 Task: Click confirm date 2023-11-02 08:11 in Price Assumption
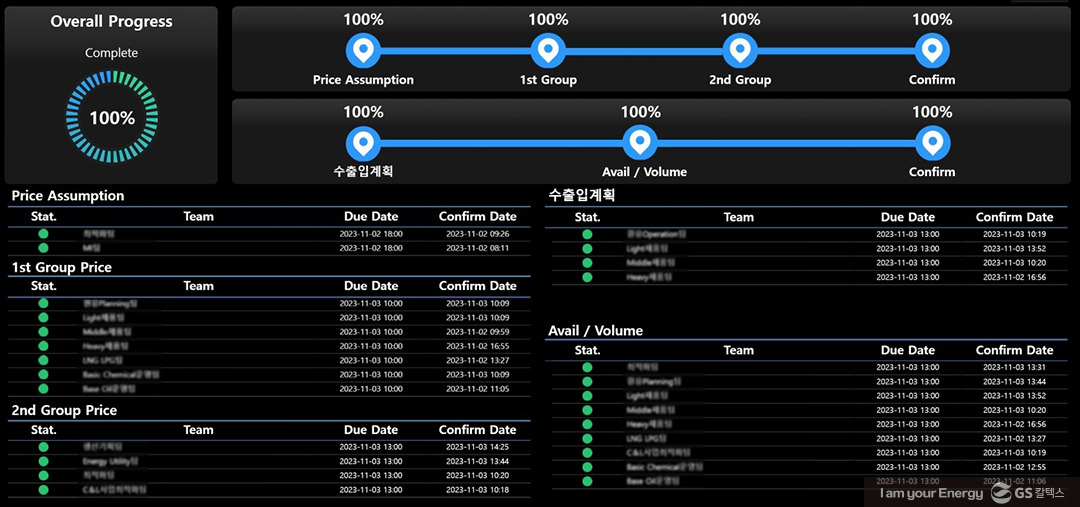477,248
